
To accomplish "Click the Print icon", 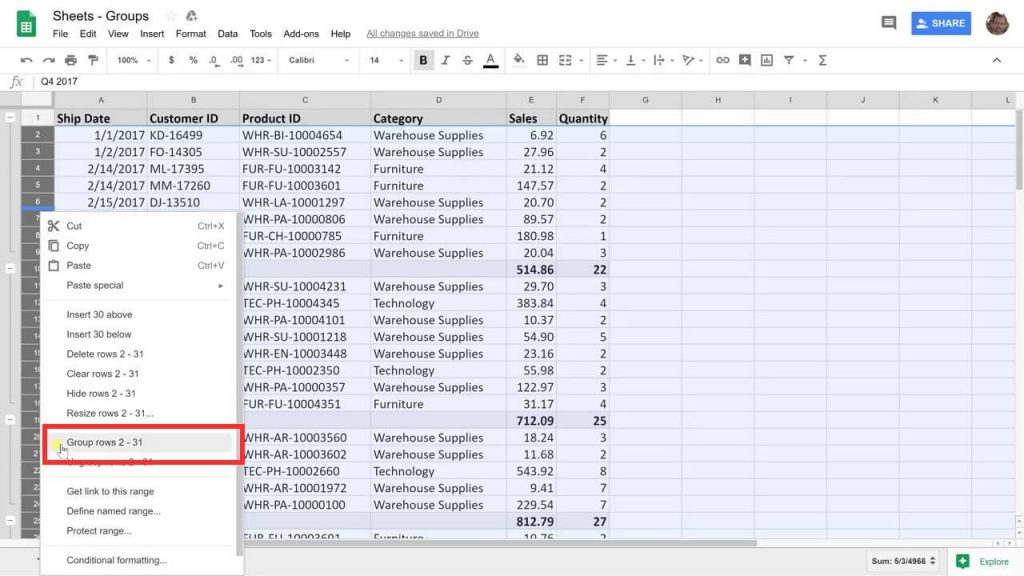I will point(70,61).
